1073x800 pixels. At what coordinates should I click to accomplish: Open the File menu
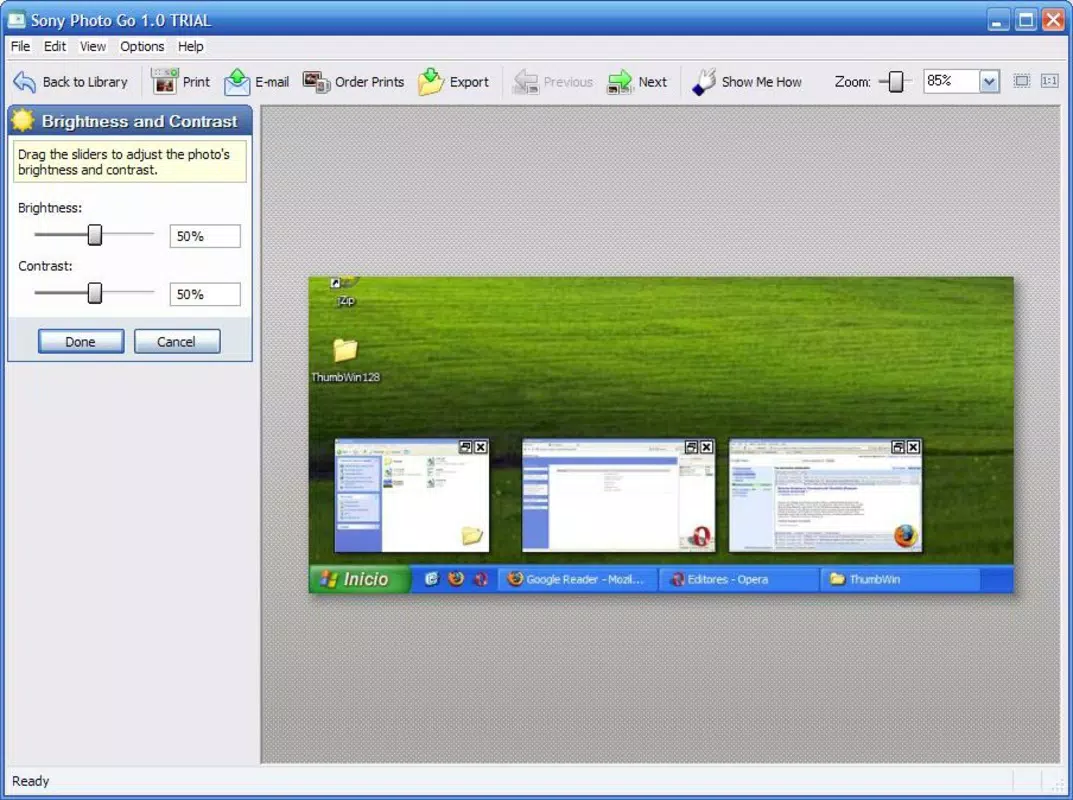pyautogui.click(x=21, y=47)
